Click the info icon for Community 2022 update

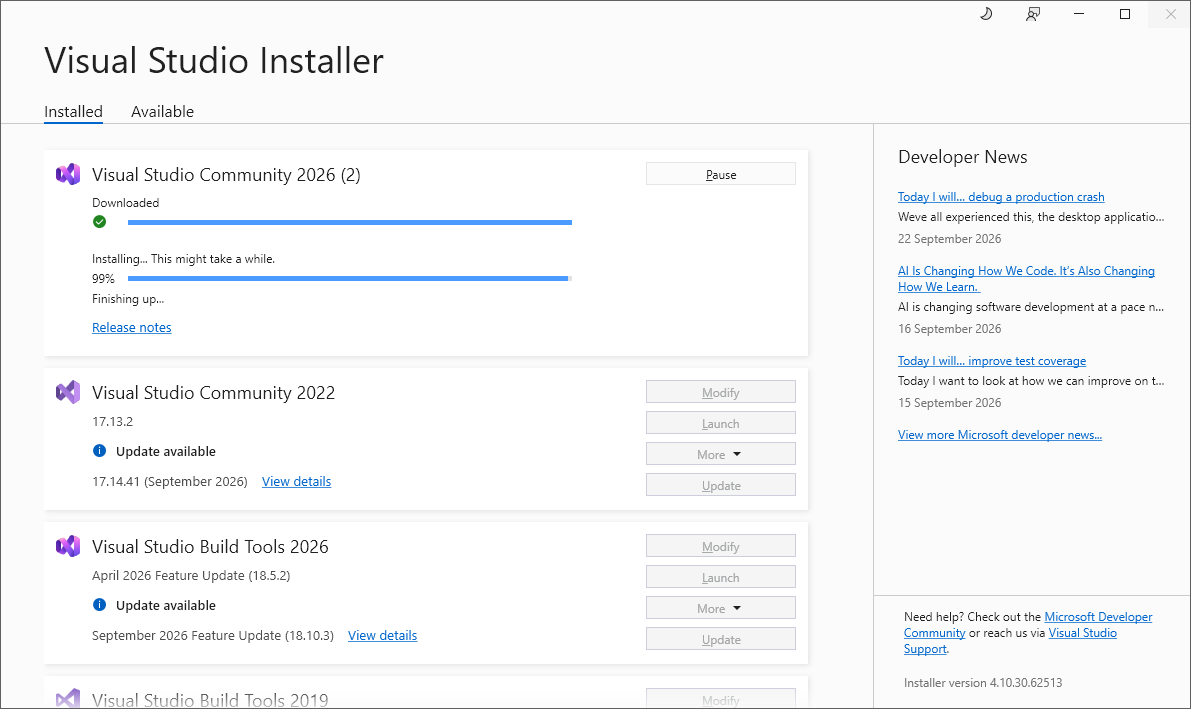pyautogui.click(x=100, y=451)
